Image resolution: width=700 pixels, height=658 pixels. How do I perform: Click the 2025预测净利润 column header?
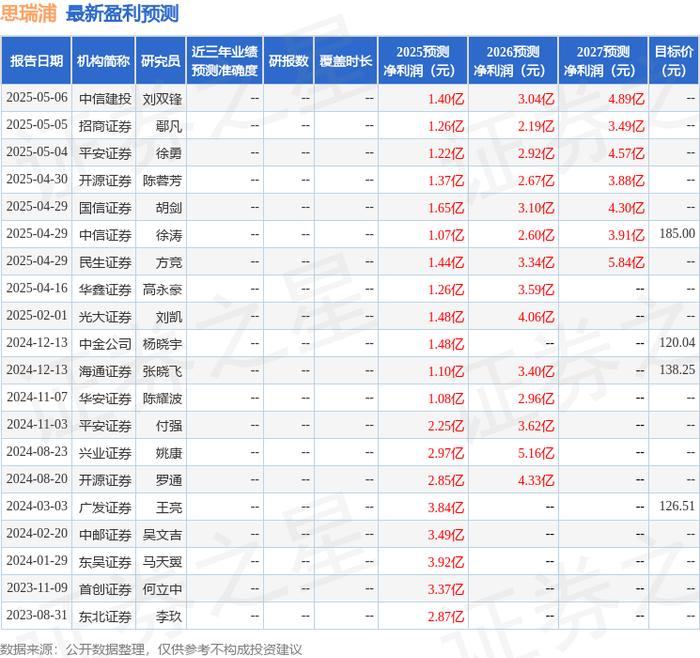pyautogui.click(x=423, y=60)
